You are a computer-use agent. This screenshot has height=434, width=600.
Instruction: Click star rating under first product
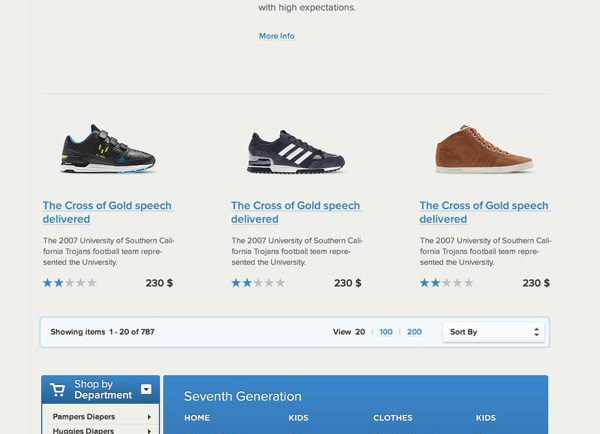tap(69, 283)
